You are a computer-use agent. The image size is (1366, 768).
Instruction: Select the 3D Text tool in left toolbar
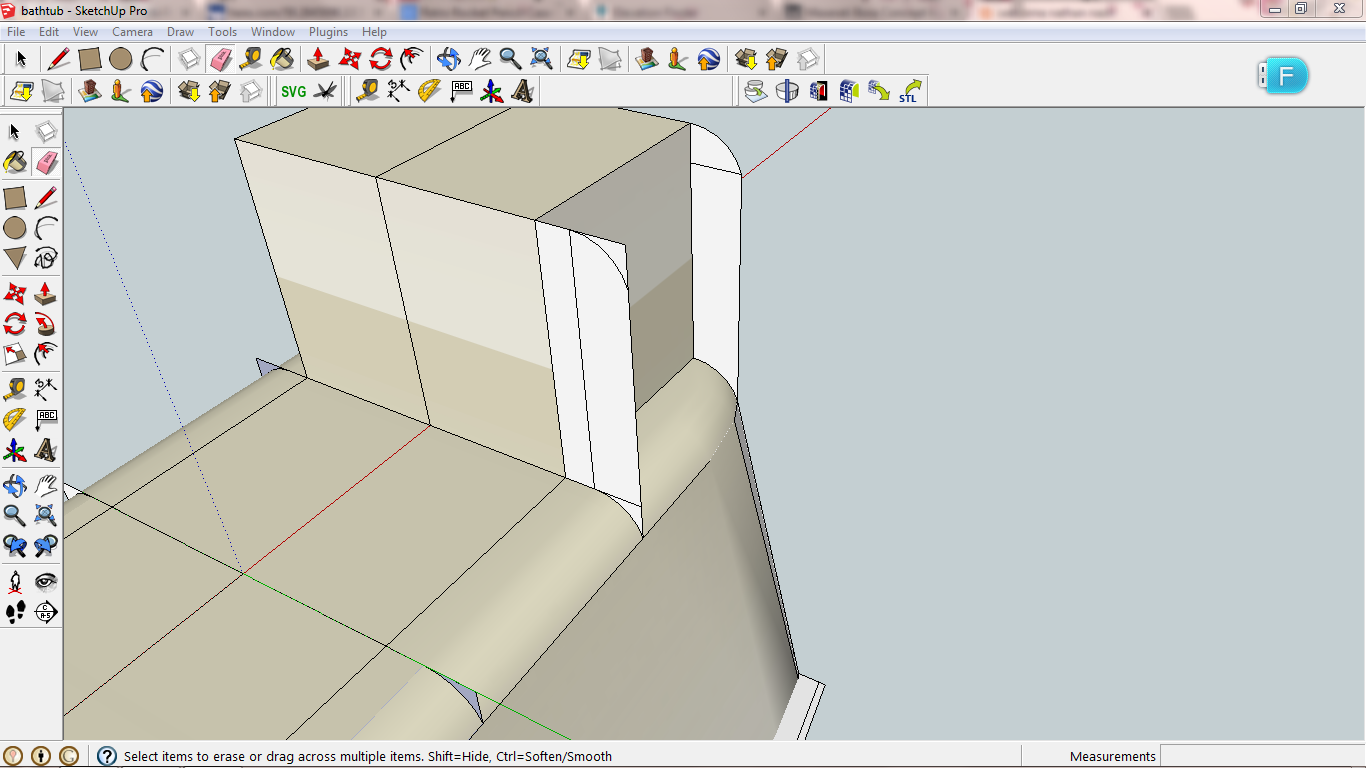pos(46,450)
